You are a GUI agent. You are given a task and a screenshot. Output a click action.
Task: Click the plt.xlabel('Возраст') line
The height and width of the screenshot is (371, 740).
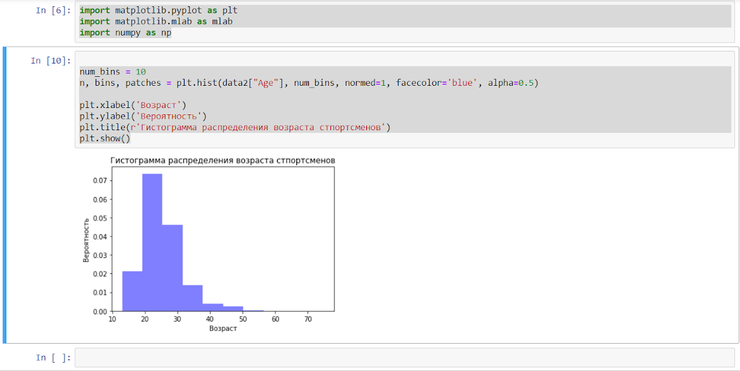[133, 105]
